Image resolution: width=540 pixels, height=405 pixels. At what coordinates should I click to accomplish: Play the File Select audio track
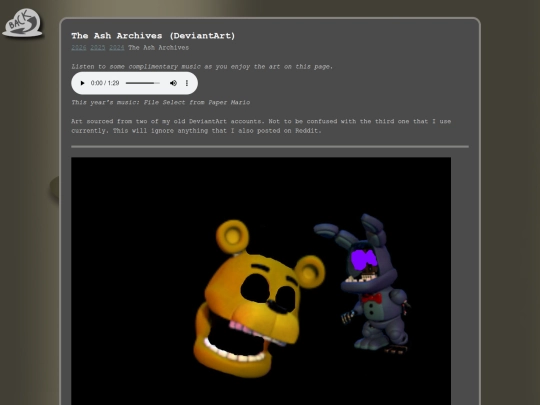[82, 83]
